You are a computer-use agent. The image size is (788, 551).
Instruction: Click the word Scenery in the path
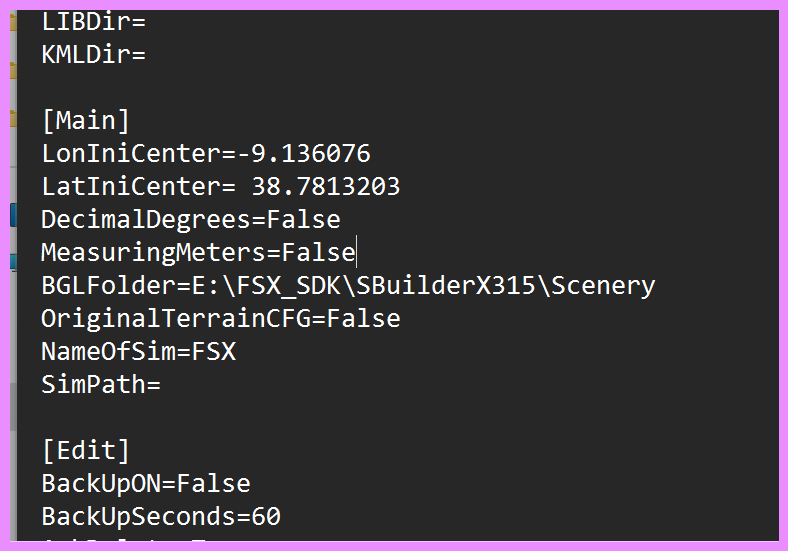[x=604, y=286]
